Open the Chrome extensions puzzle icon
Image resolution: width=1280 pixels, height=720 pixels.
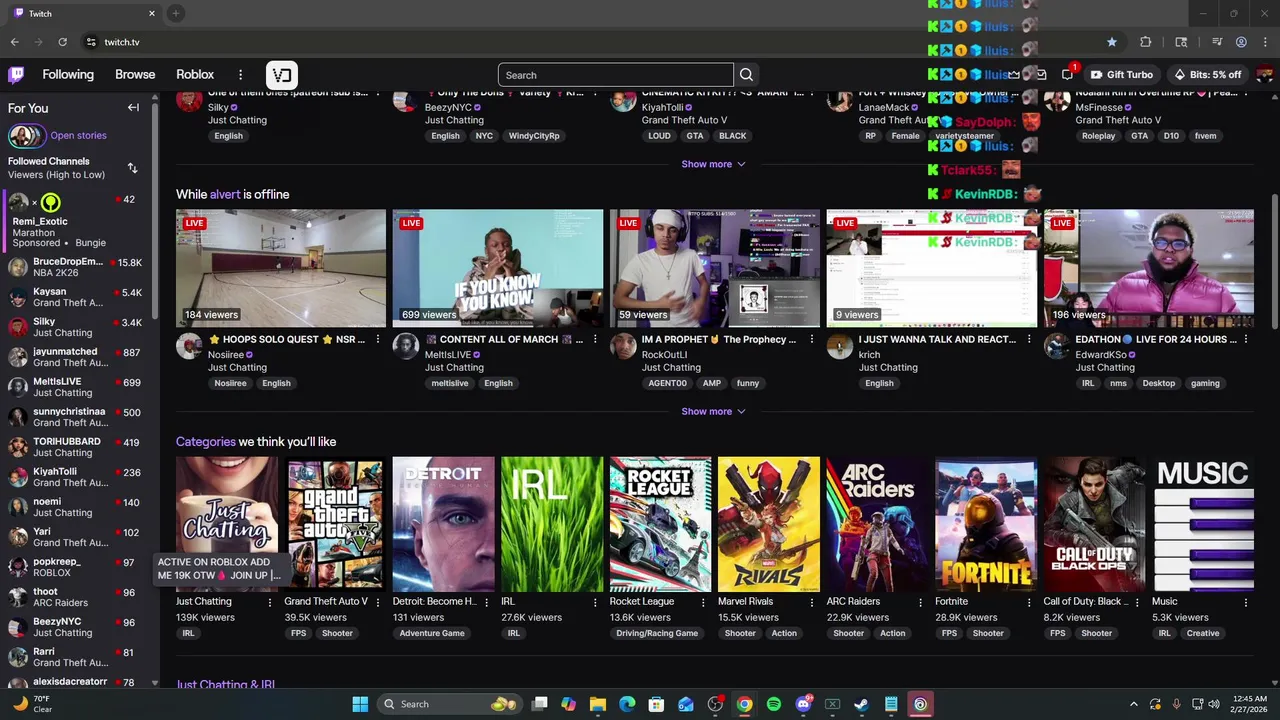point(1146,42)
